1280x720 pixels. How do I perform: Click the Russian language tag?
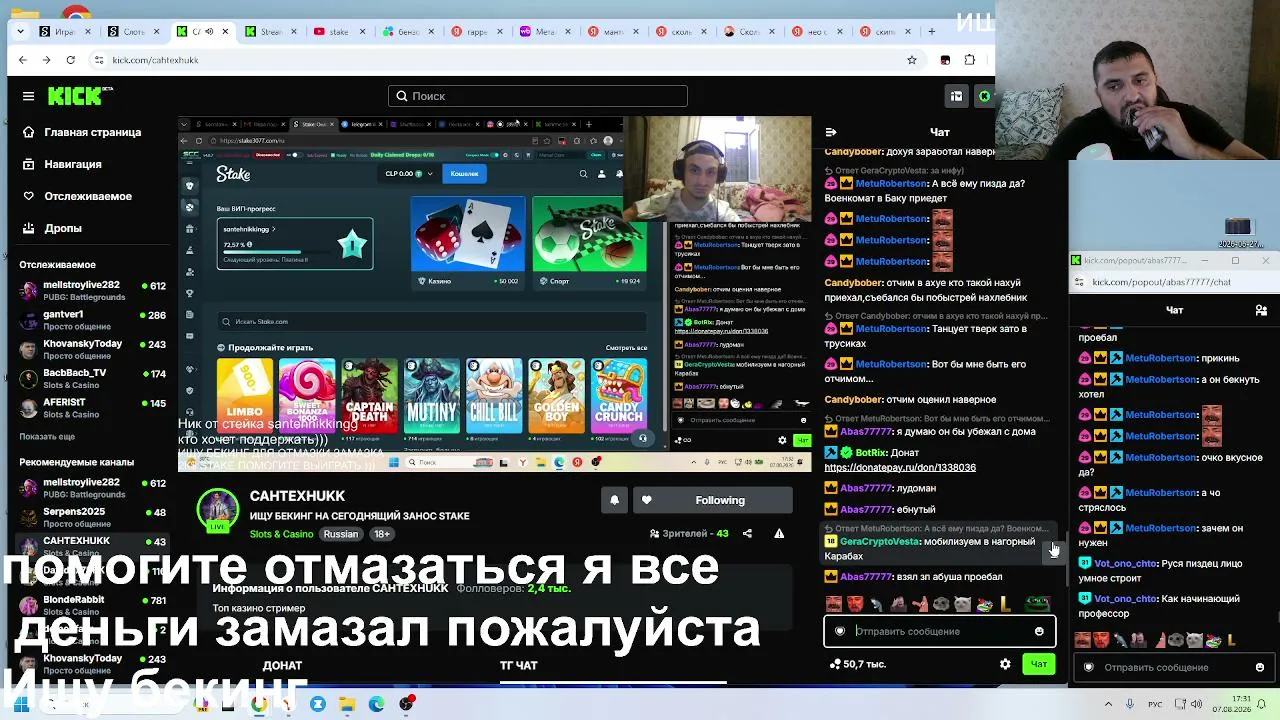(x=340, y=534)
